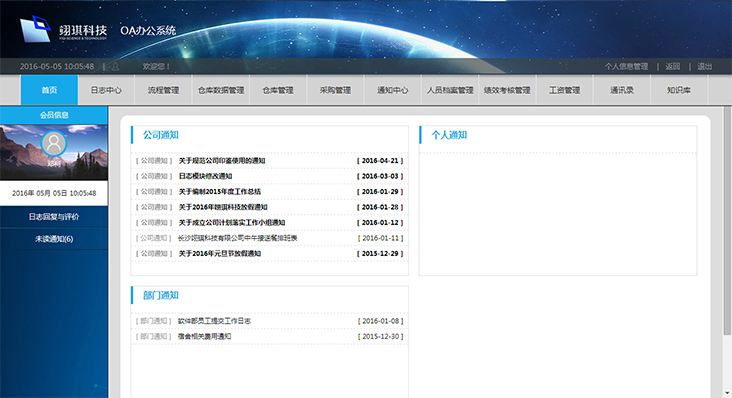This screenshot has width=732, height=398.
Task: Click the vertical page scrollbar thumb
Action: pos(727,220)
